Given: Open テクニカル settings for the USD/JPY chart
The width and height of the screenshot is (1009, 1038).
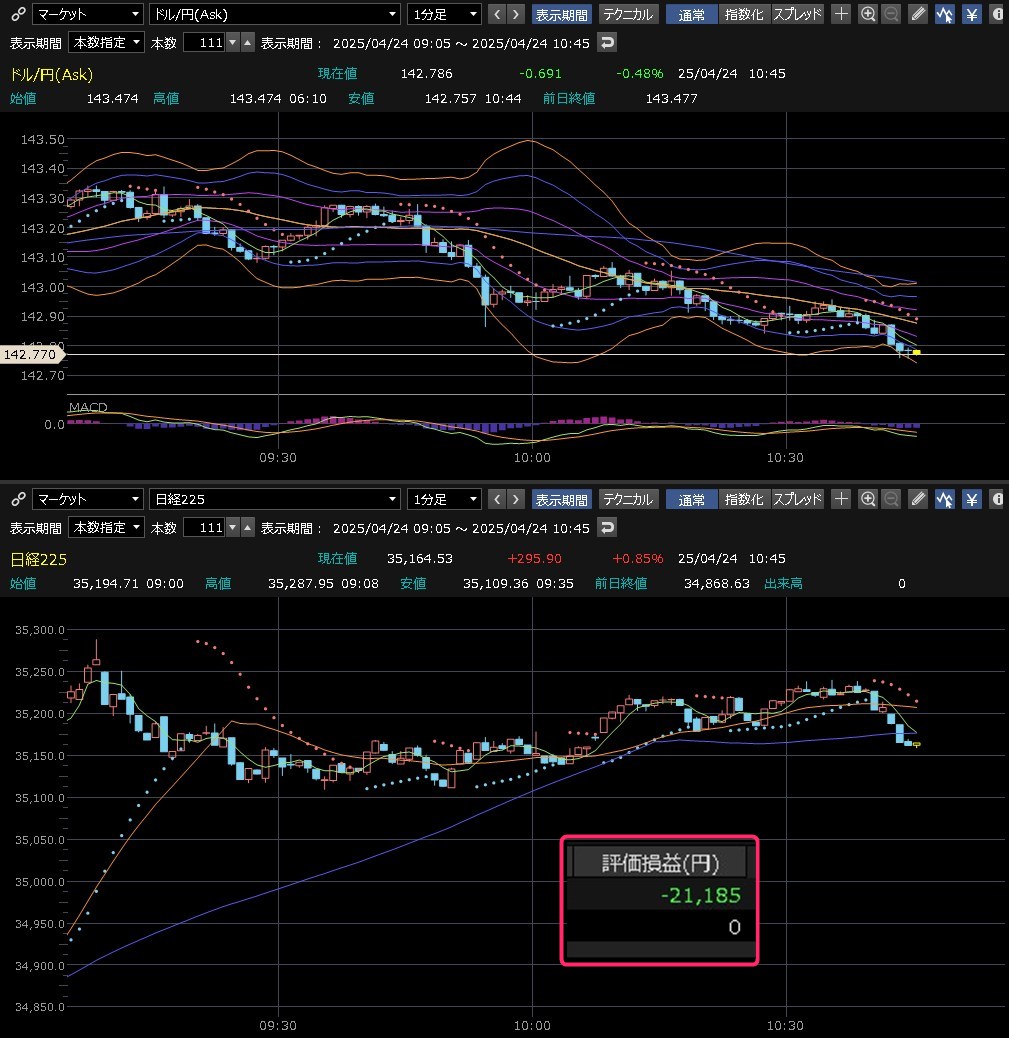Looking at the screenshot, I should click(628, 14).
